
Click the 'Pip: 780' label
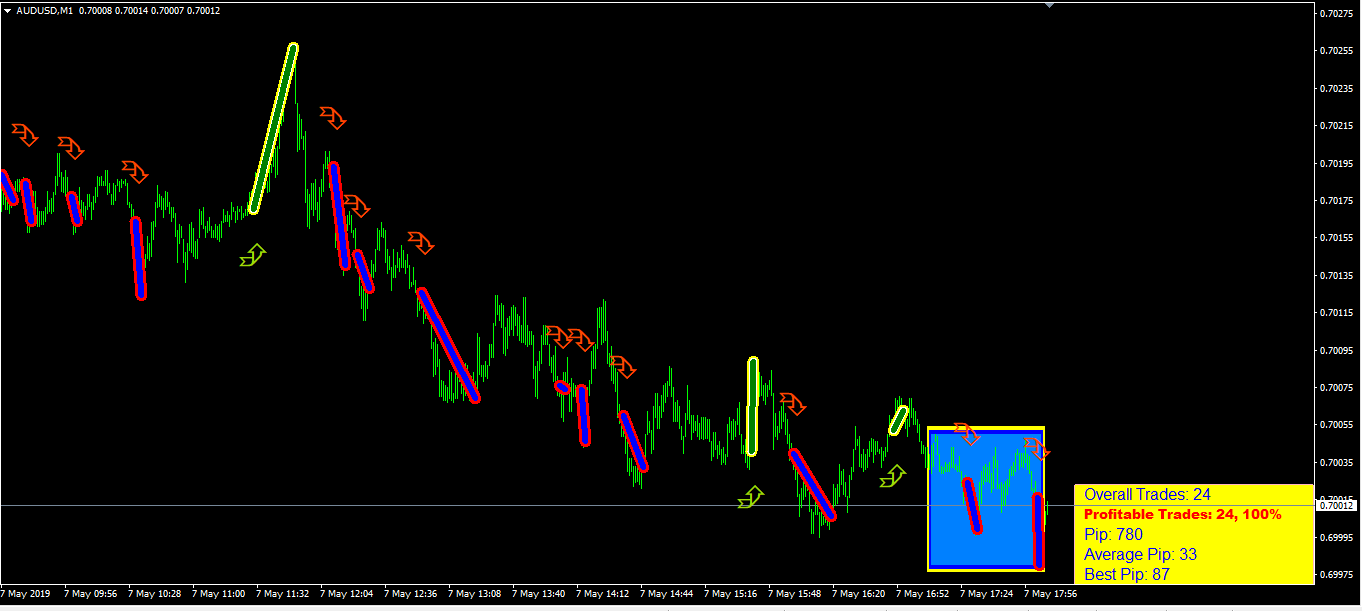1113,534
